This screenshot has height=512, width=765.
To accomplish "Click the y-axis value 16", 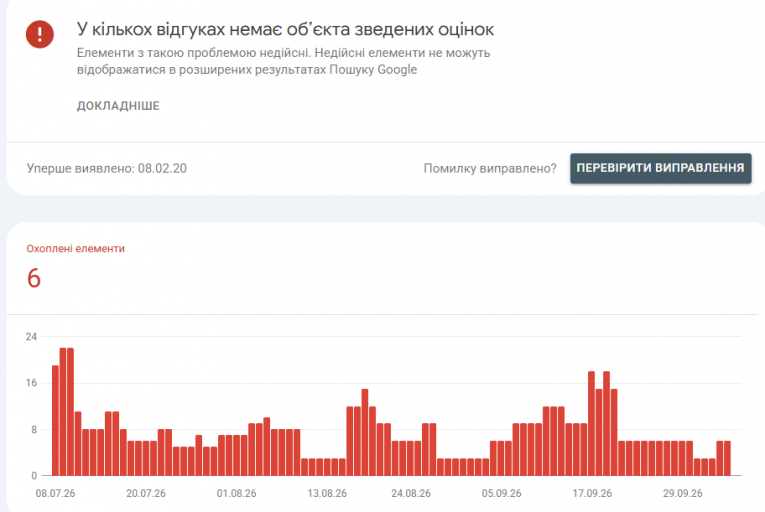I will [31, 383].
